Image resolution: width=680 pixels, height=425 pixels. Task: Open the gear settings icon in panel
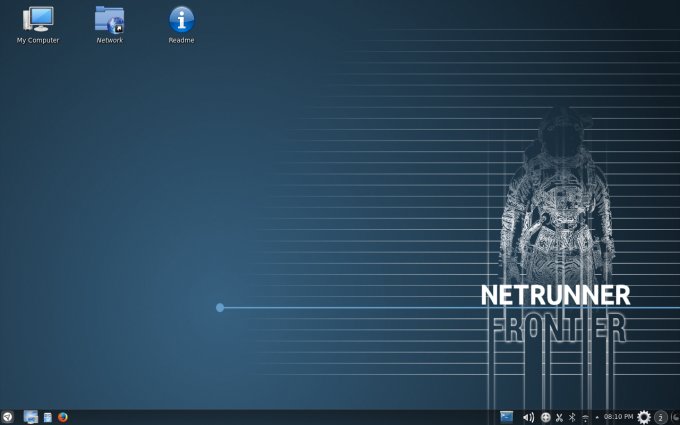point(644,417)
